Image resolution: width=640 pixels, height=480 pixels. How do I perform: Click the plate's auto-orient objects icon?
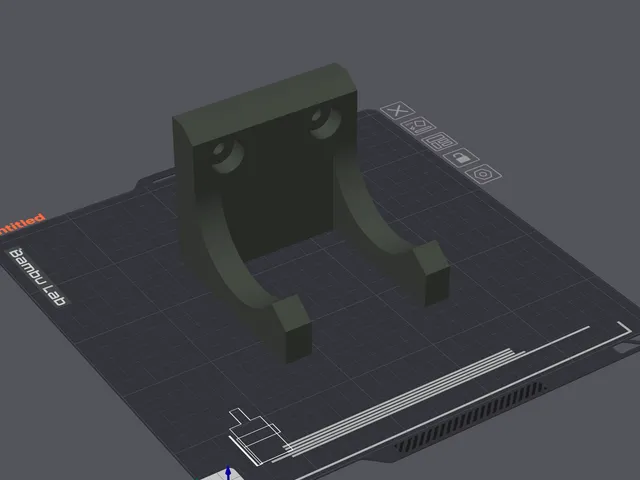418,126
